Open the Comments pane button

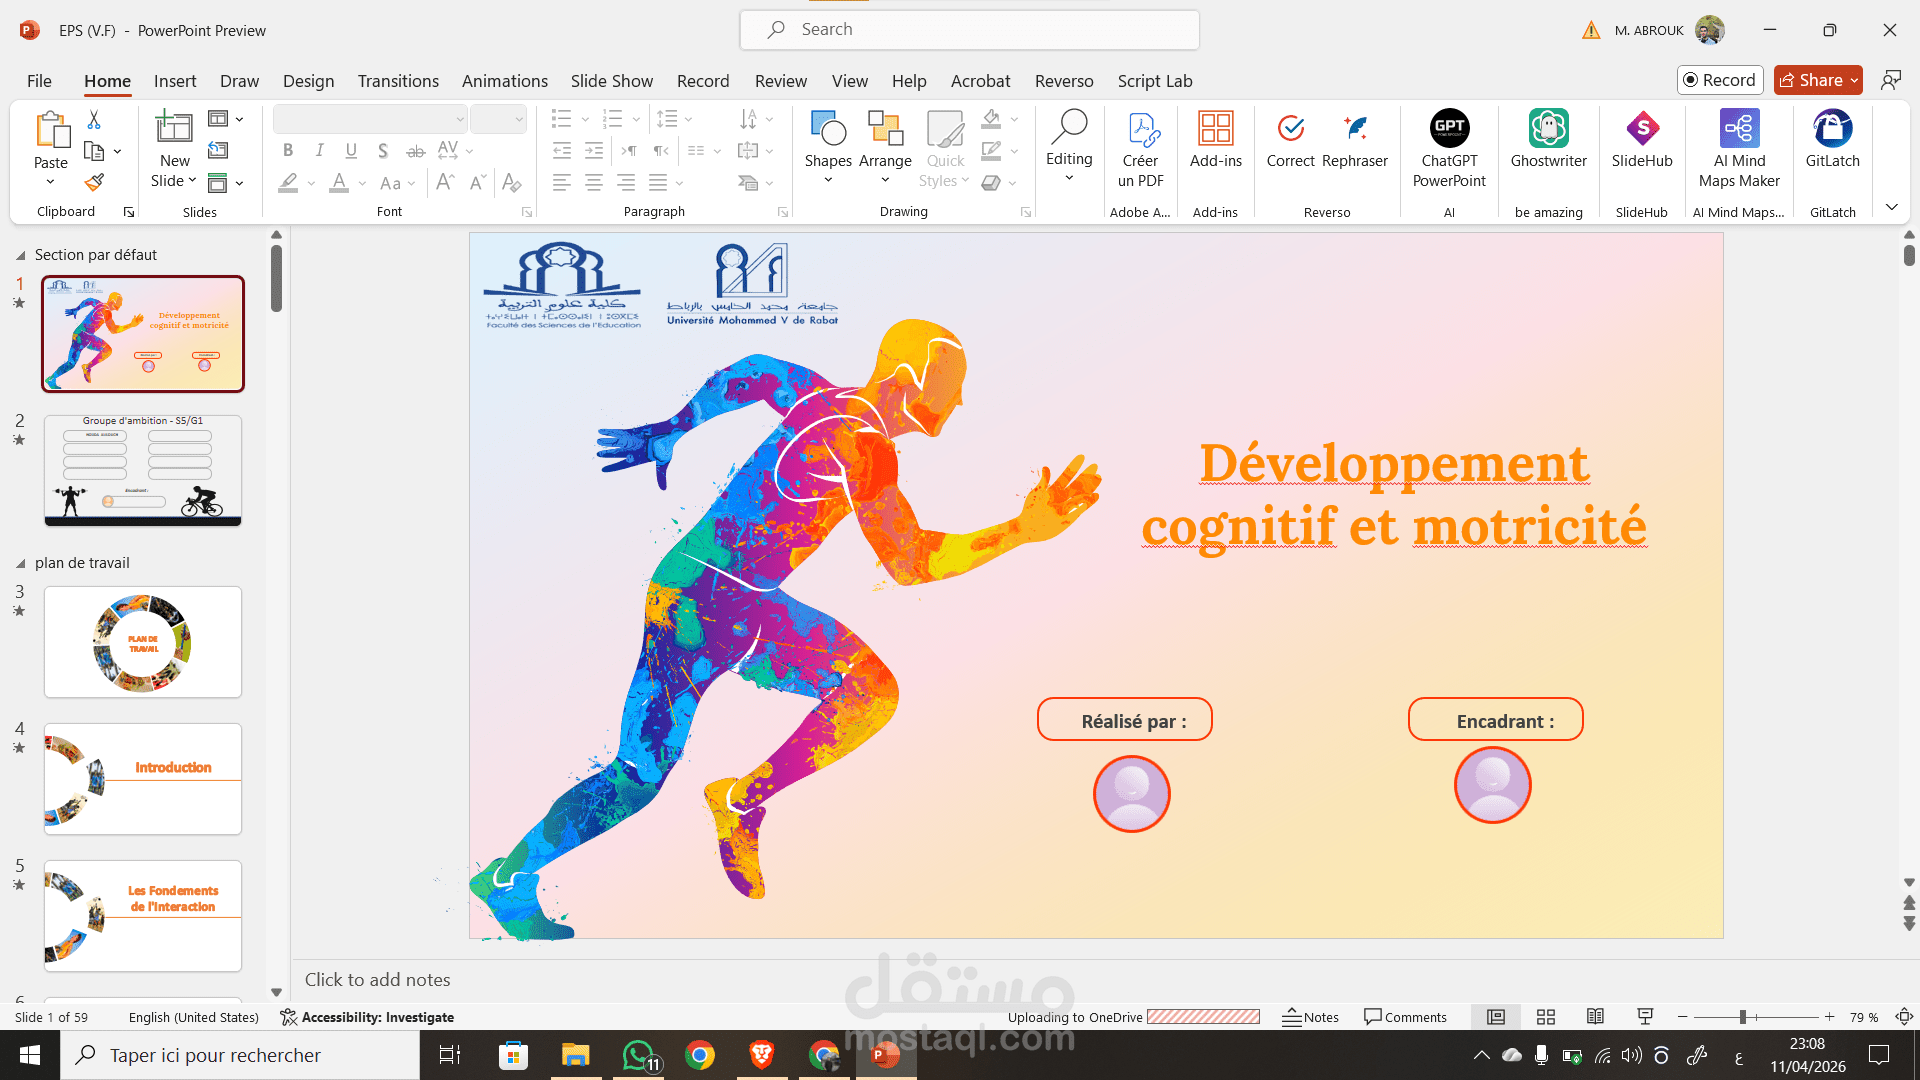(x=1405, y=1017)
